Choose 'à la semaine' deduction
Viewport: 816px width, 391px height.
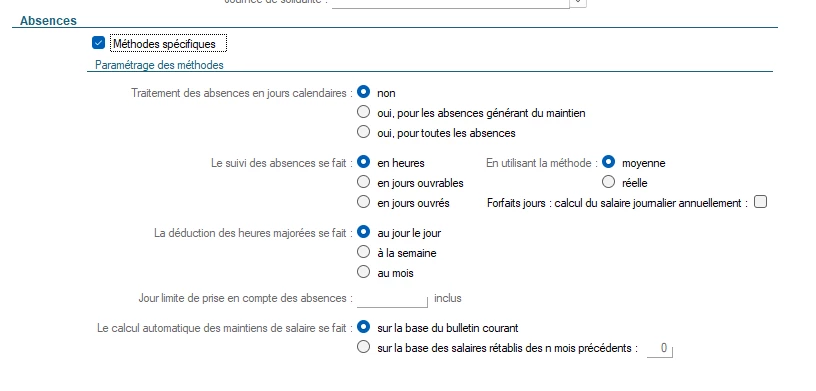pyautogui.click(x=363, y=252)
